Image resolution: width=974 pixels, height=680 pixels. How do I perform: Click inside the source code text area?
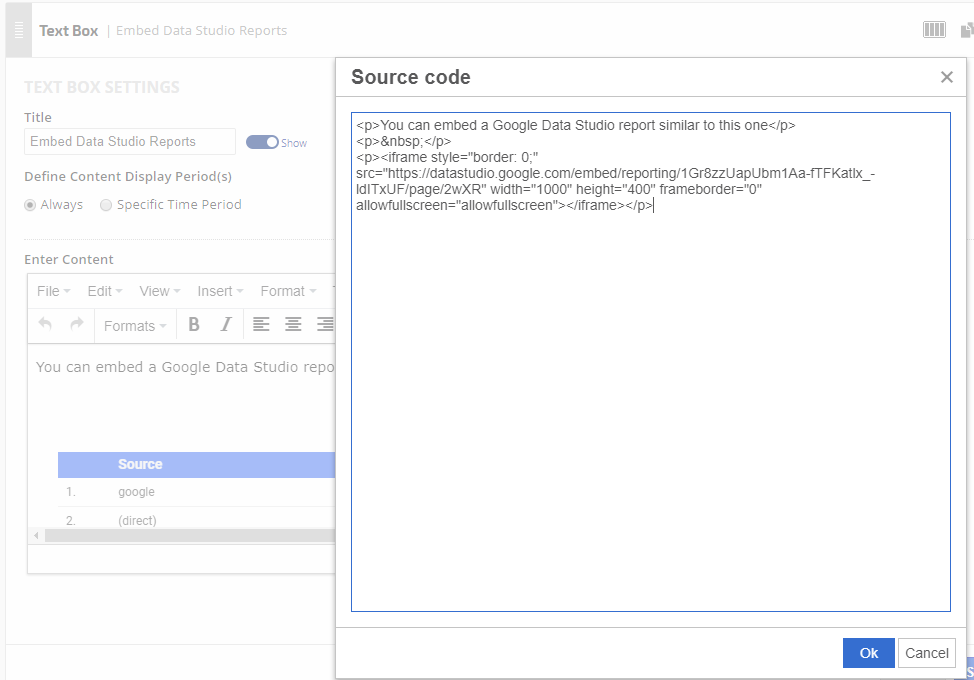(x=650, y=400)
